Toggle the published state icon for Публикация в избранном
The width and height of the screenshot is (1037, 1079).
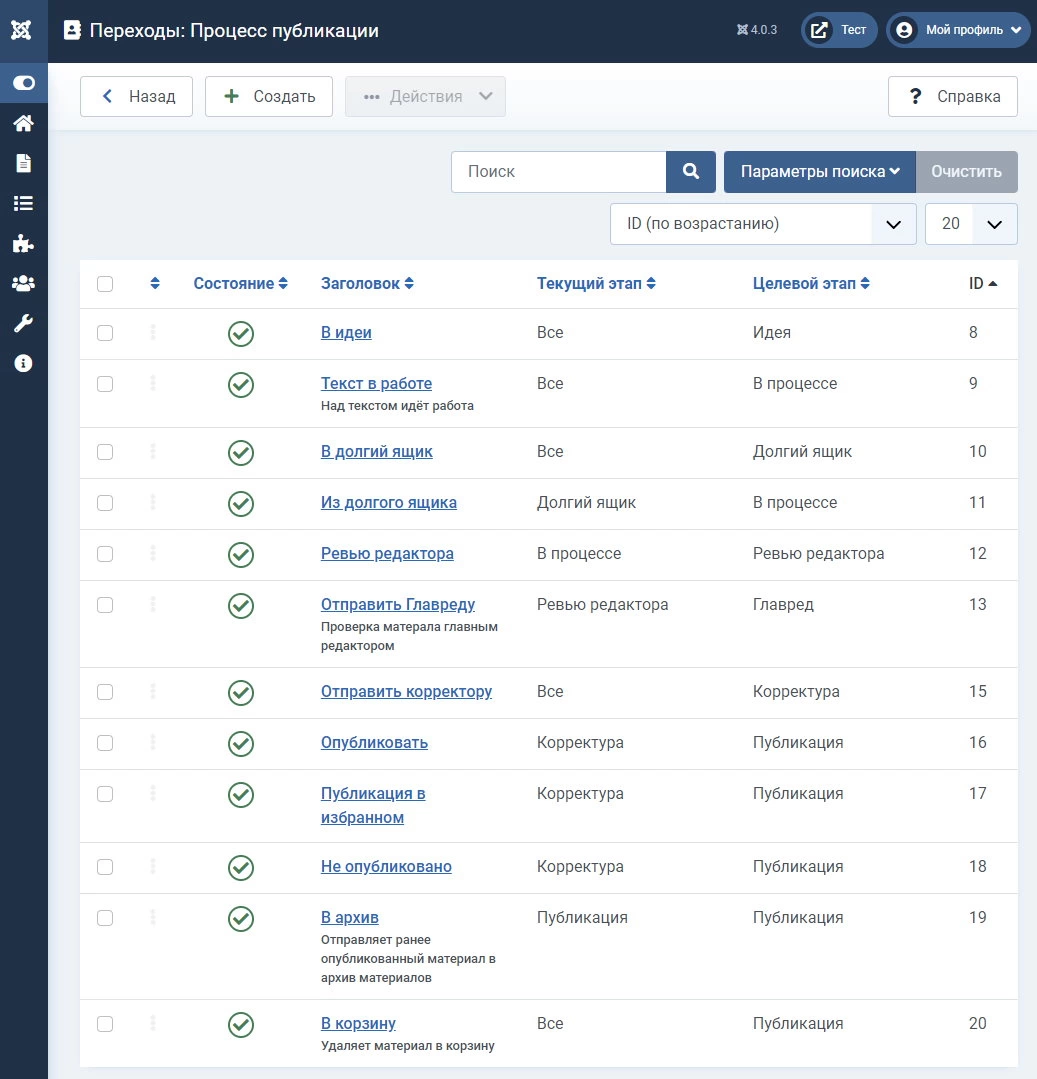coord(241,795)
